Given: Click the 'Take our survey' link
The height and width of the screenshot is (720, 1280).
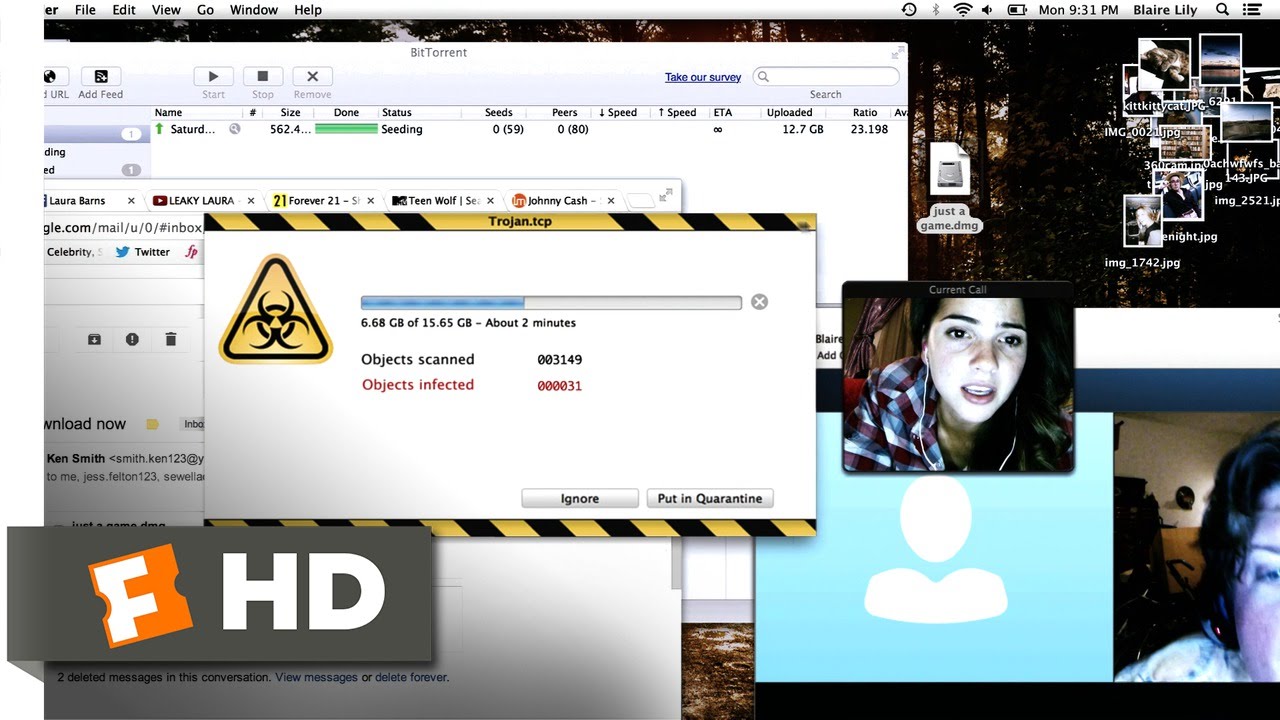Looking at the screenshot, I should [703, 77].
